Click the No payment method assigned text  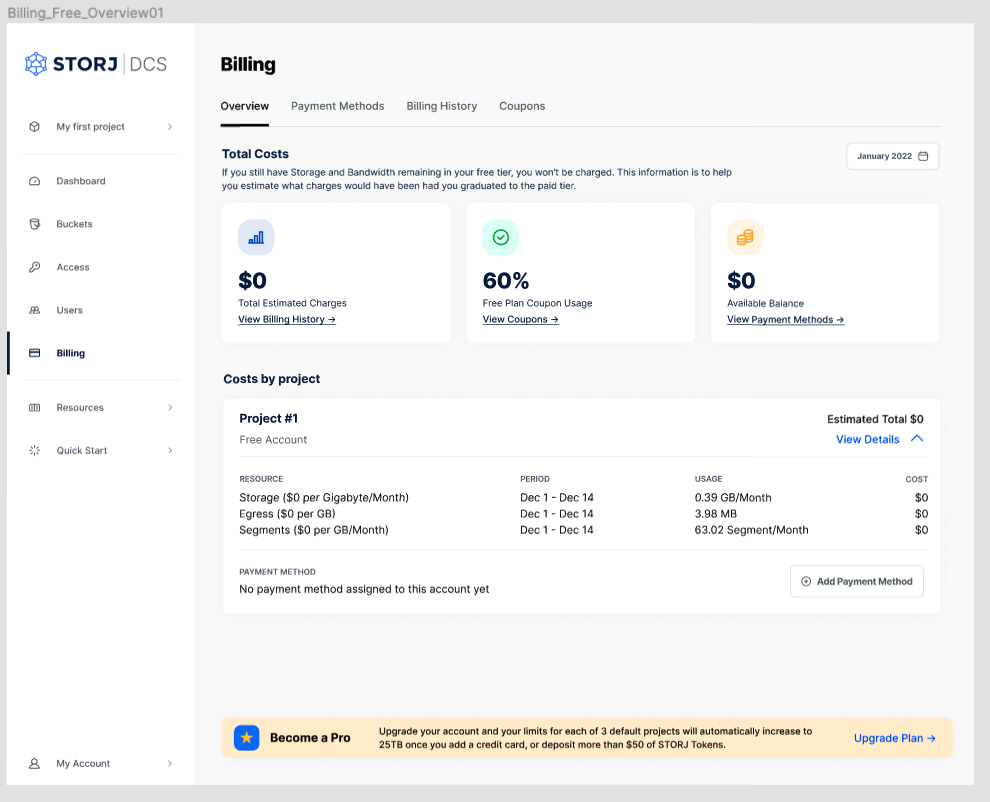pyautogui.click(x=364, y=589)
